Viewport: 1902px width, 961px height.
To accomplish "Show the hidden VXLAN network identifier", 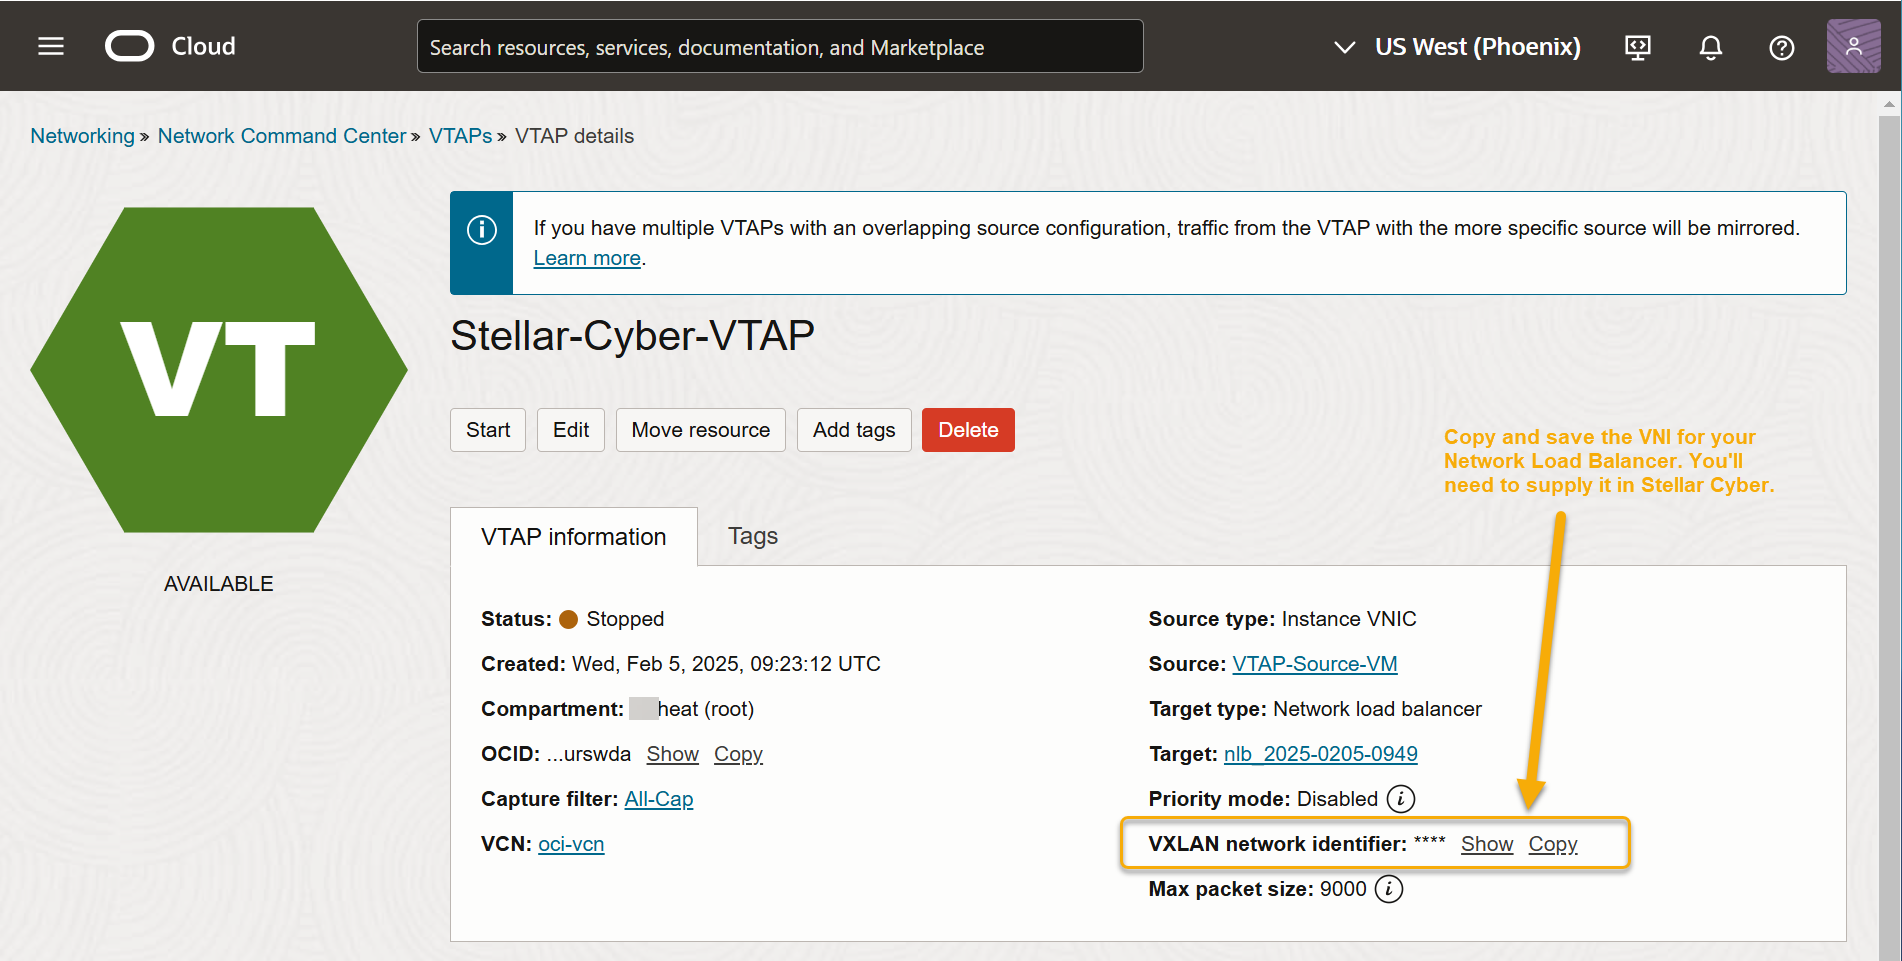I will click(1486, 844).
